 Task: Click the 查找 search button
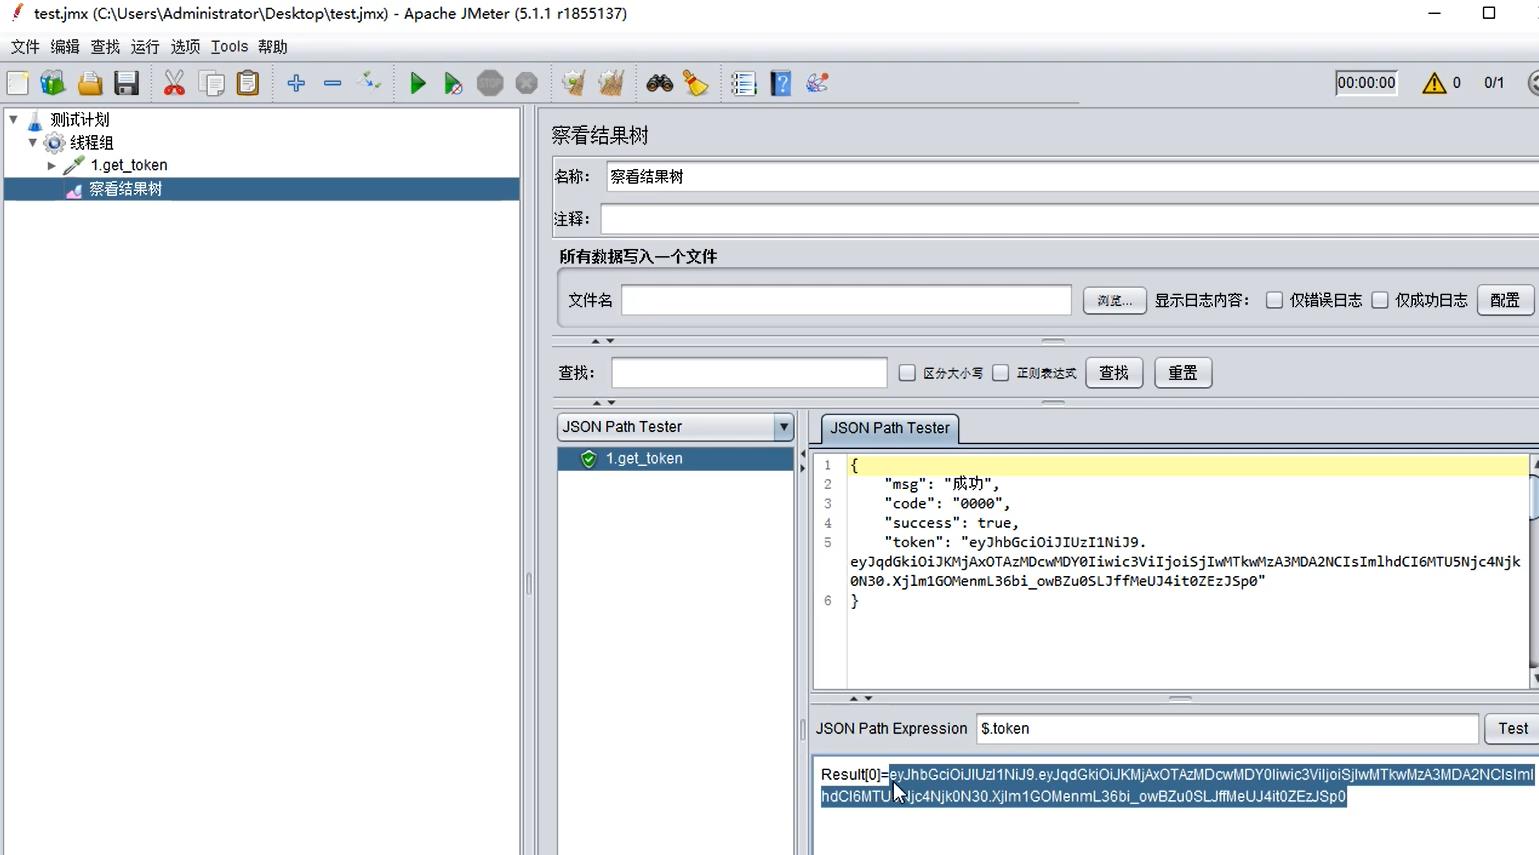(1114, 373)
